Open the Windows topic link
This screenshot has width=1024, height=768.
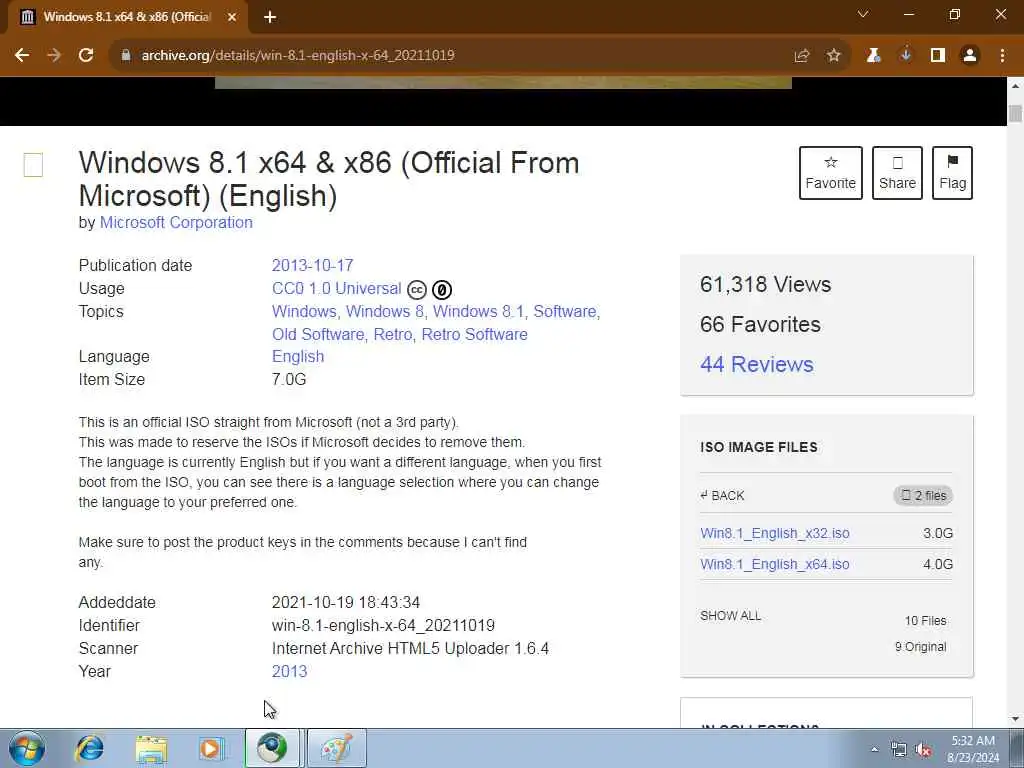coord(304,312)
